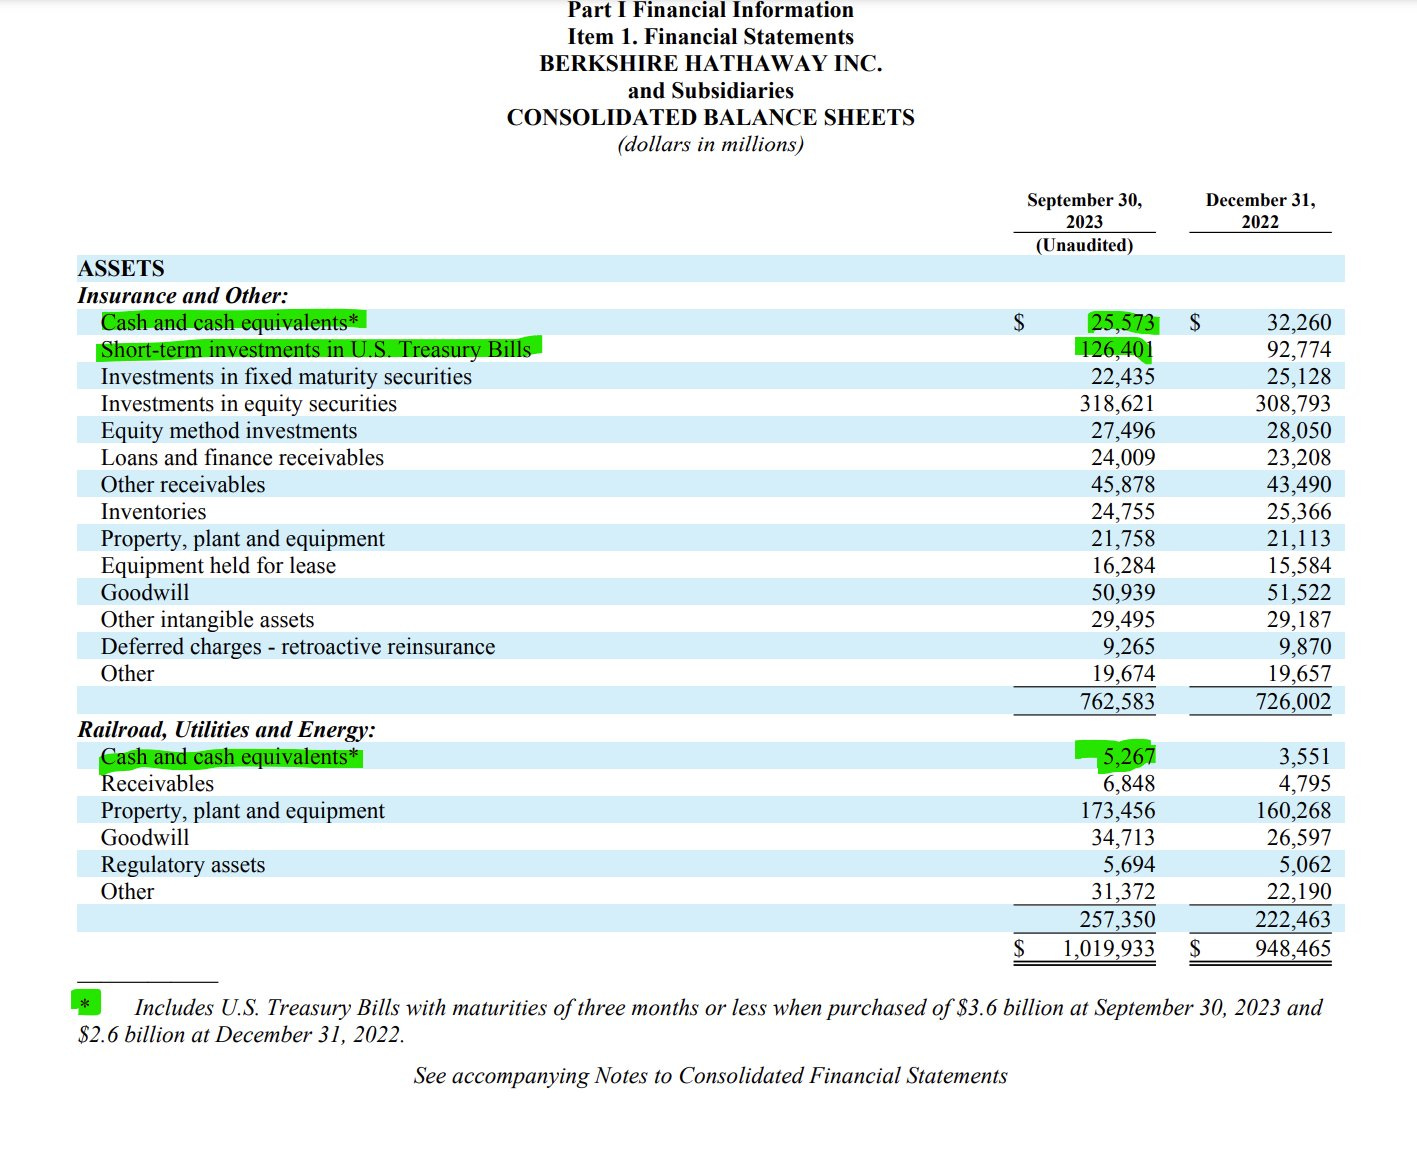Click 'Regulatory assets' row label
Viewport: 1417px width, 1159px height.
[x=183, y=864]
